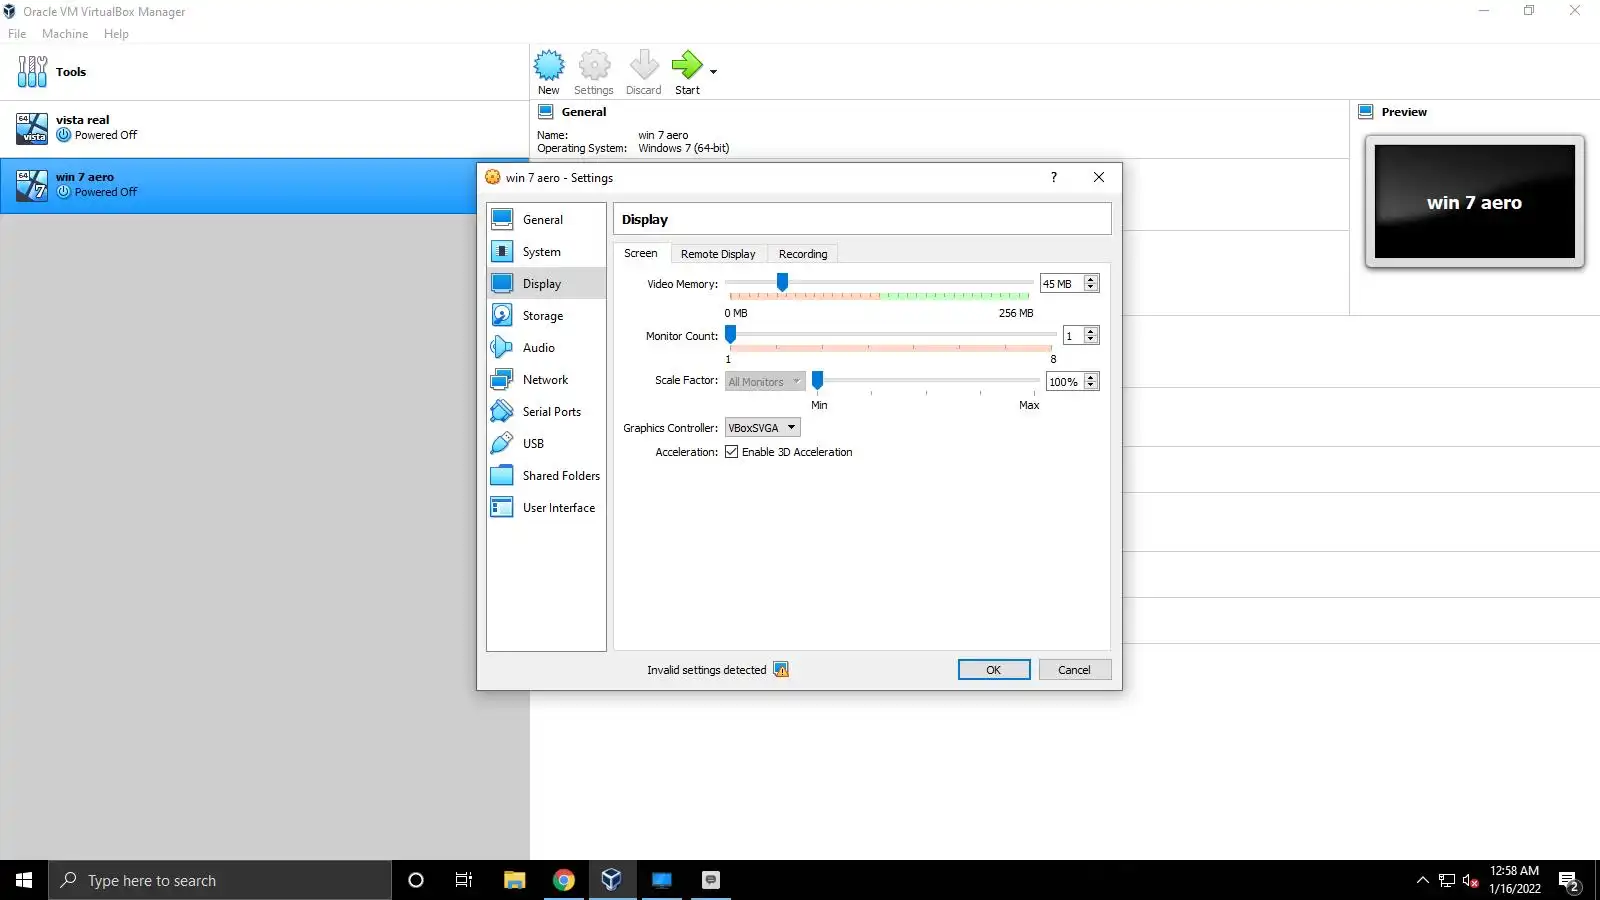Click the invalid settings warning icon
1600x900 pixels.
pyautogui.click(x=781, y=670)
